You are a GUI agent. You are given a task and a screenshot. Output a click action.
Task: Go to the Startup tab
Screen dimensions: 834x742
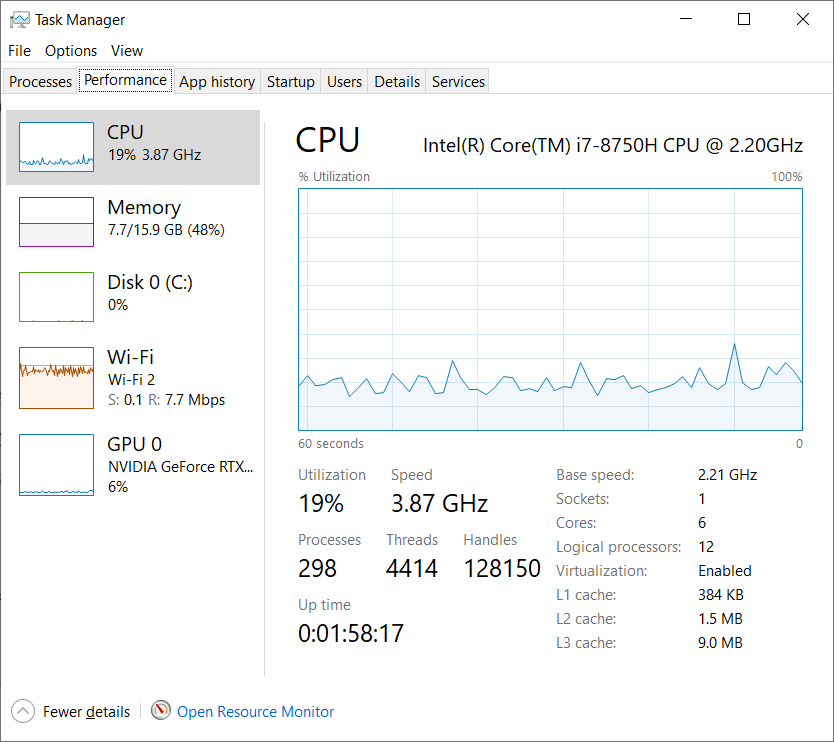(x=290, y=81)
